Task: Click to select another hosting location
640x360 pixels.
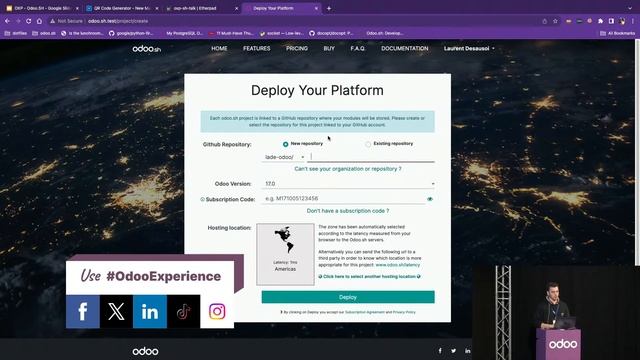Action: (x=369, y=277)
